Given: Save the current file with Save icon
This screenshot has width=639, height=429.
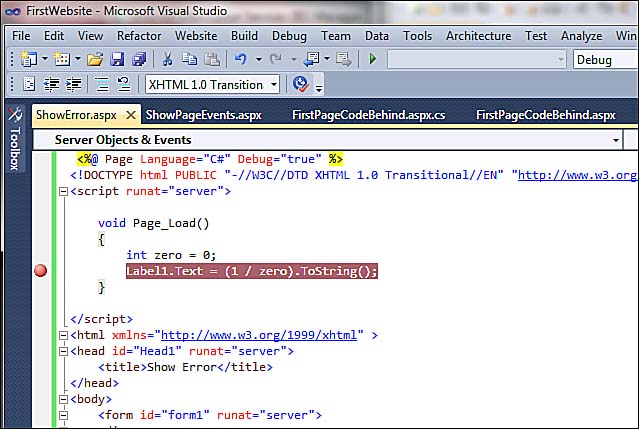Looking at the screenshot, I should [x=117, y=59].
